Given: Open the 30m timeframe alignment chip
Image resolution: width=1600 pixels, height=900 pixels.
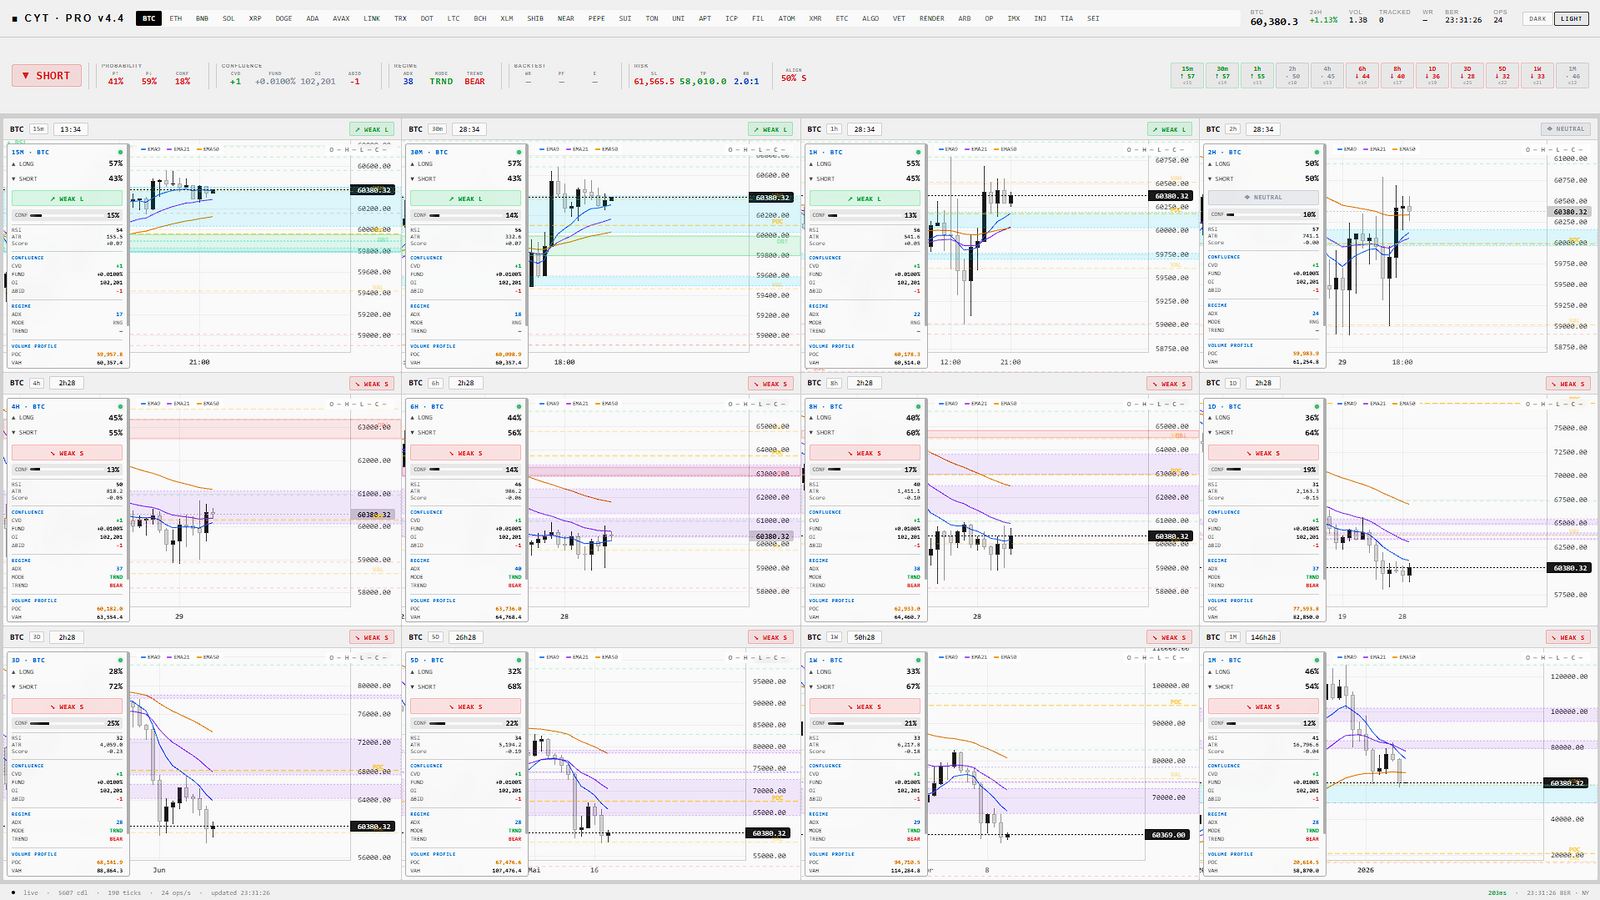Looking at the screenshot, I should [x=1223, y=75].
